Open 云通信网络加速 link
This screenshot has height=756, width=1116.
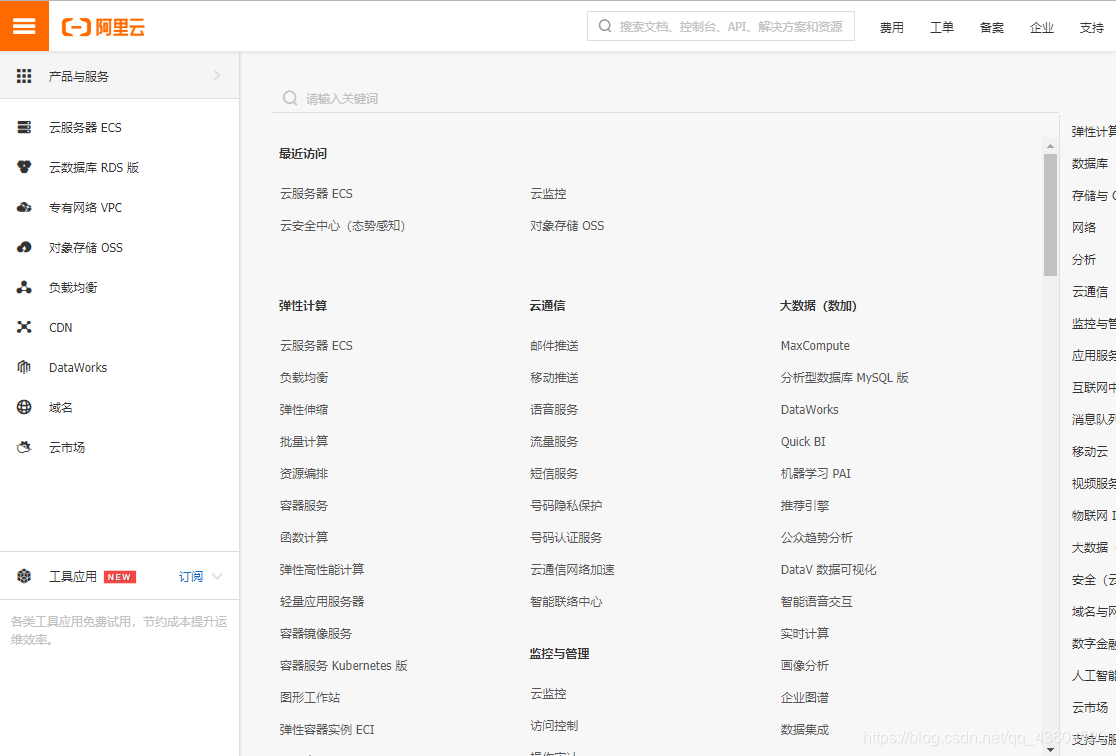[572, 569]
